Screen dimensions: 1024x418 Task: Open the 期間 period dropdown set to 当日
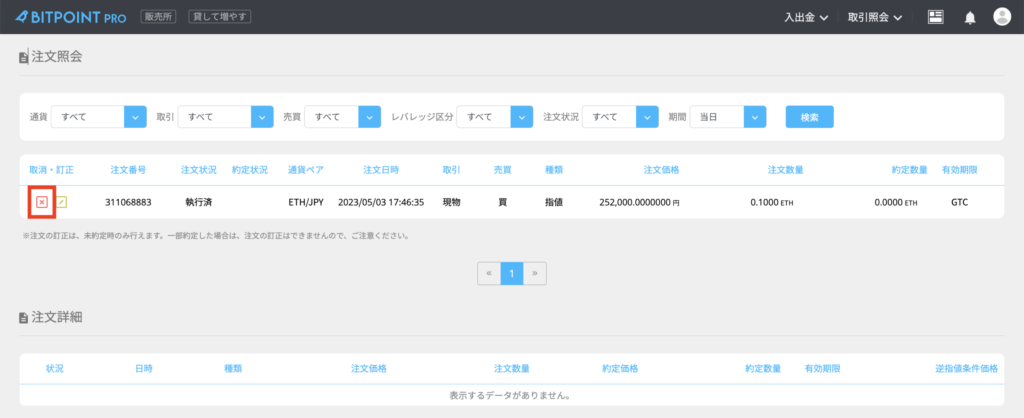click(x=728, y=117)
